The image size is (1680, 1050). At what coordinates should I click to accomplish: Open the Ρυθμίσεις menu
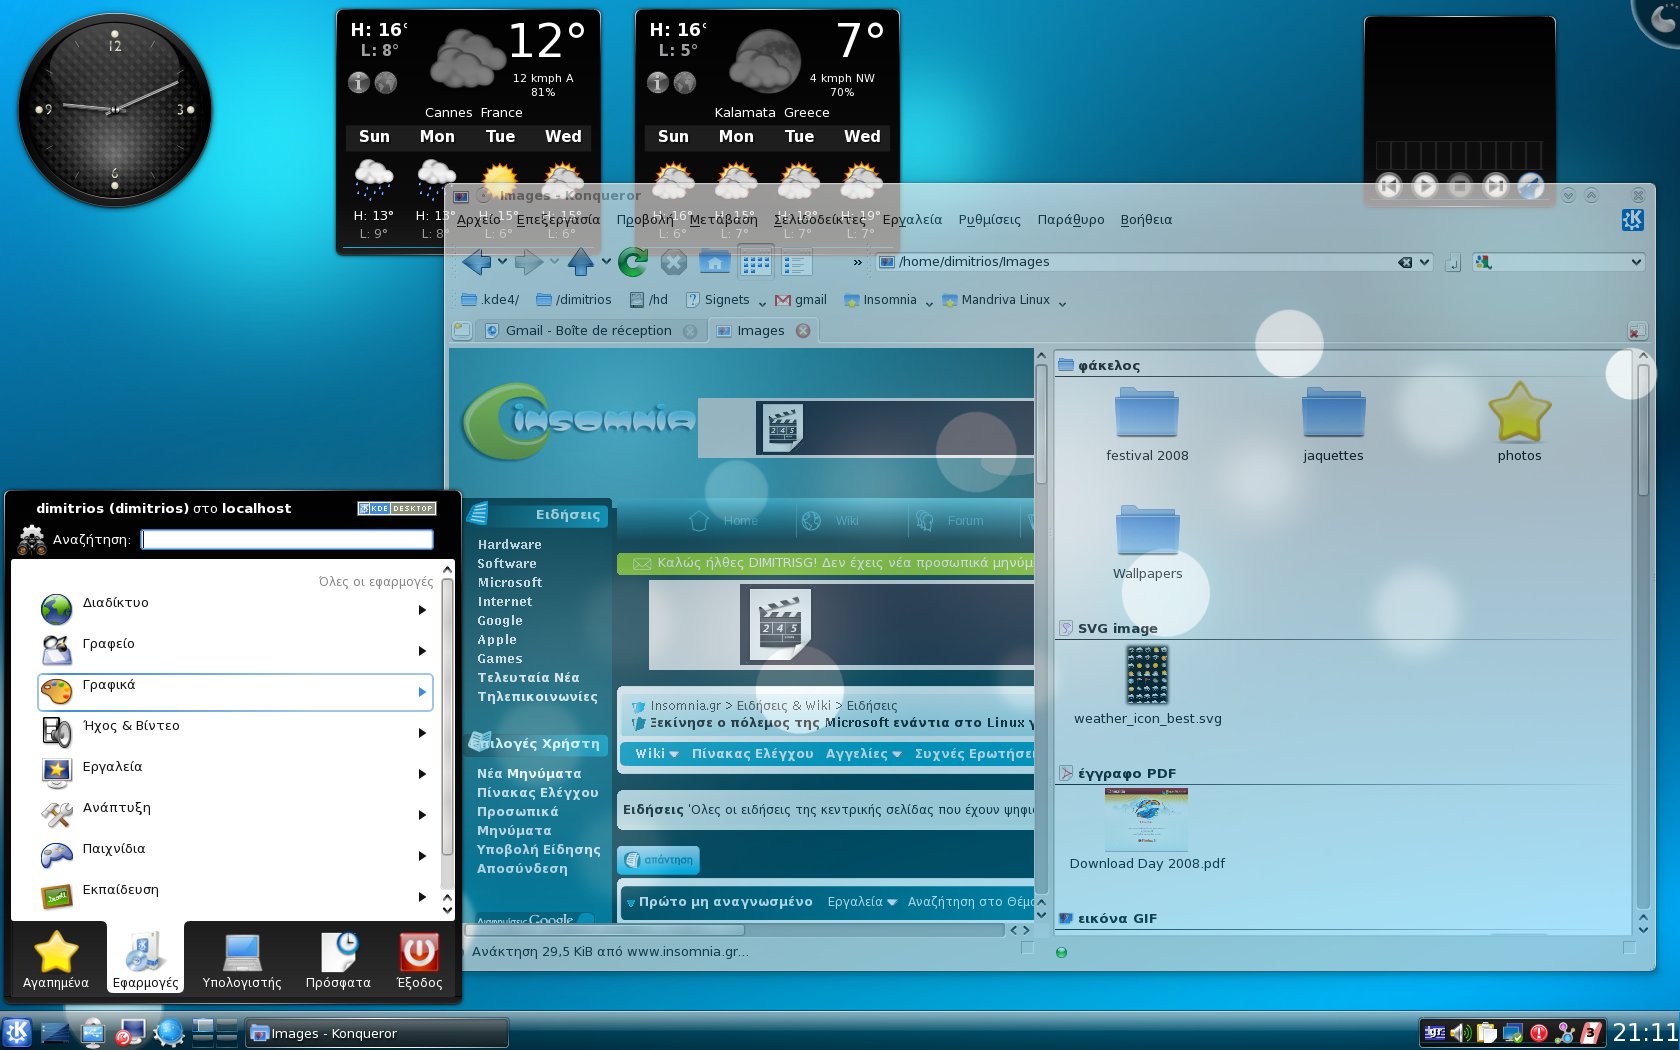(x=989, y=220)
